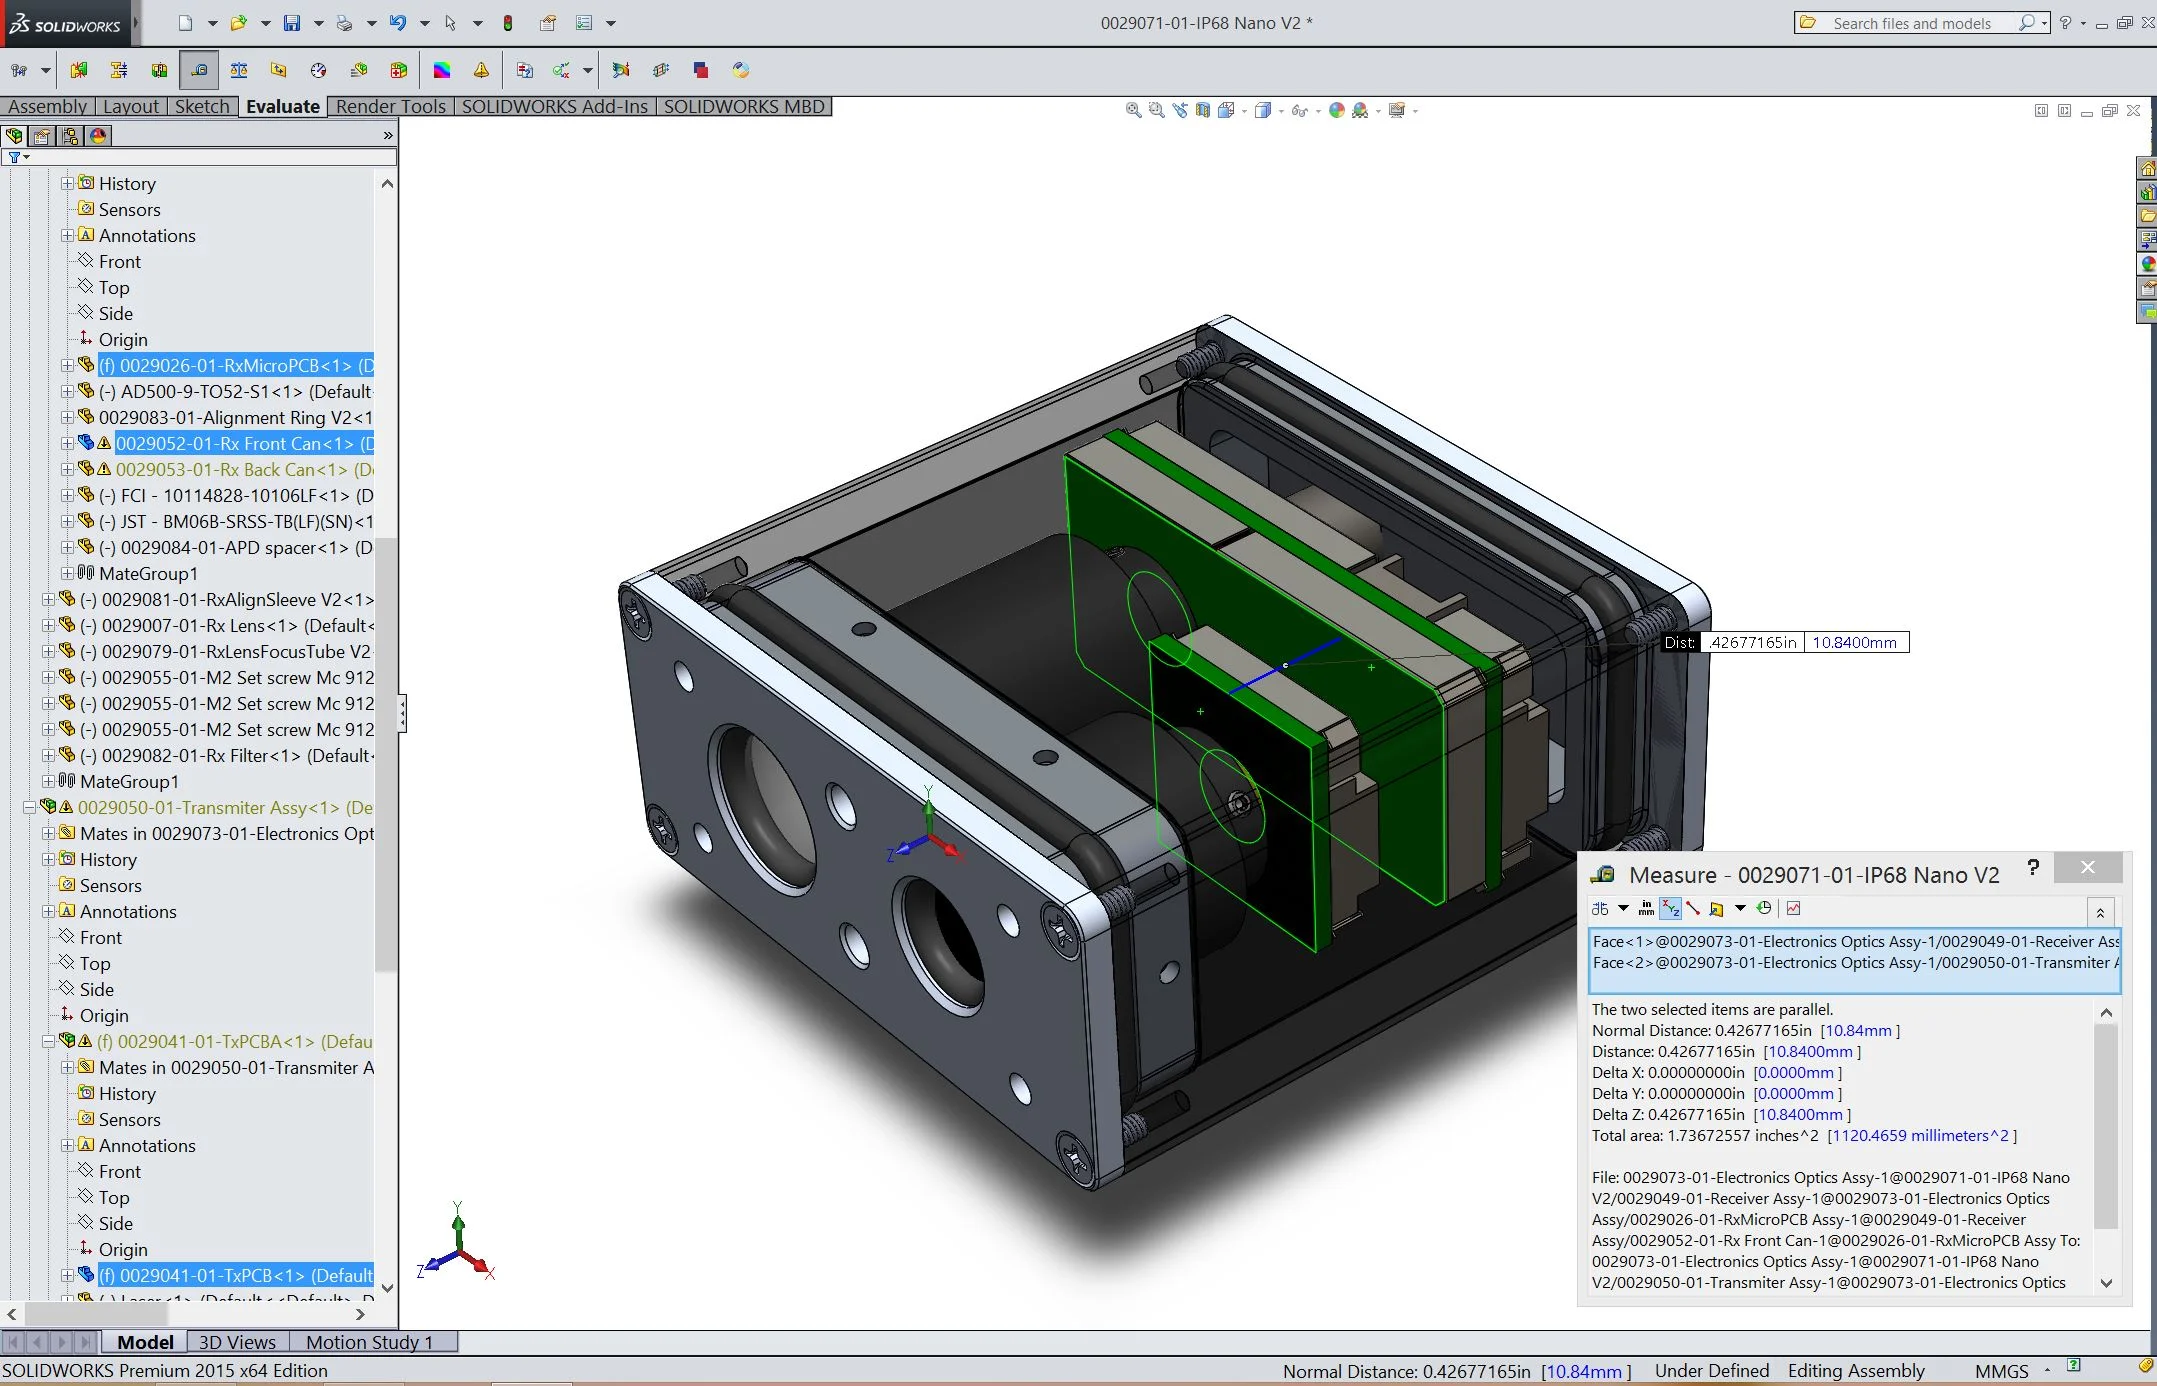The width and height of the screenshot is (2157, 1386).
Task: Open the ConfigurationManager tab icon
Action: (x=70, y=136)
